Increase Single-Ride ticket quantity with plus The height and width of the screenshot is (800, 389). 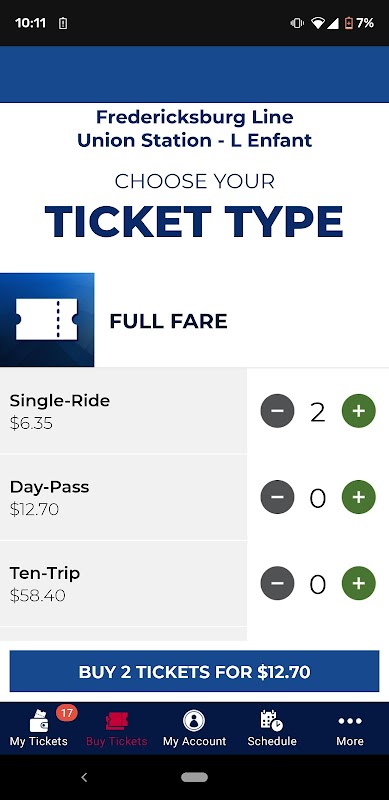tap(358, 411)
